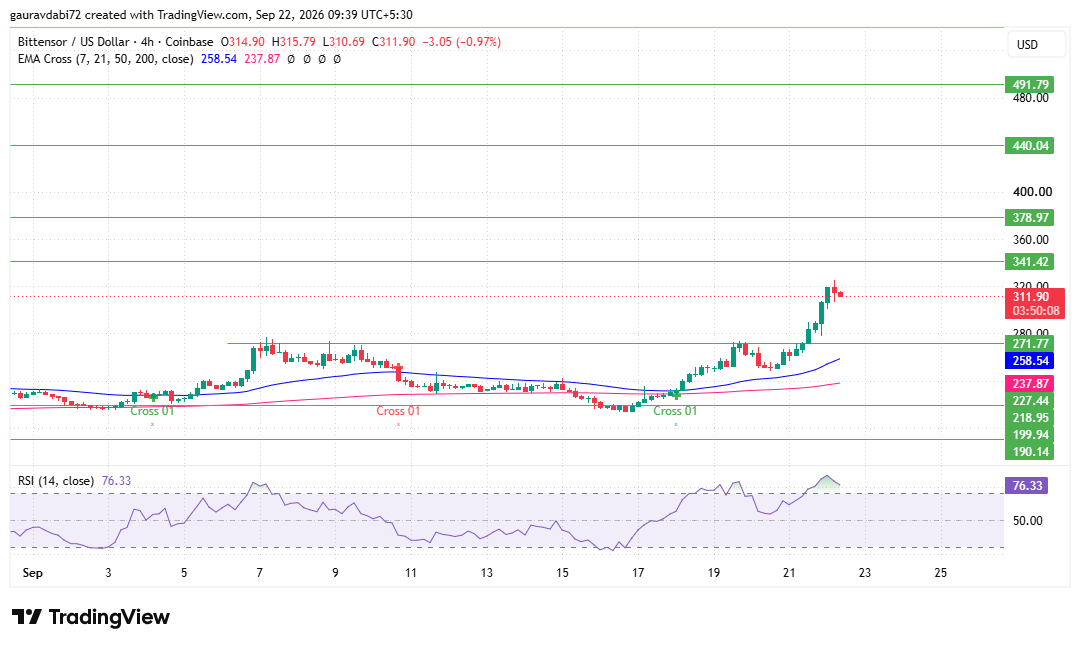Click the TradingView logo at bottom
Screen dimensions: 1080x647
[90, 617]
